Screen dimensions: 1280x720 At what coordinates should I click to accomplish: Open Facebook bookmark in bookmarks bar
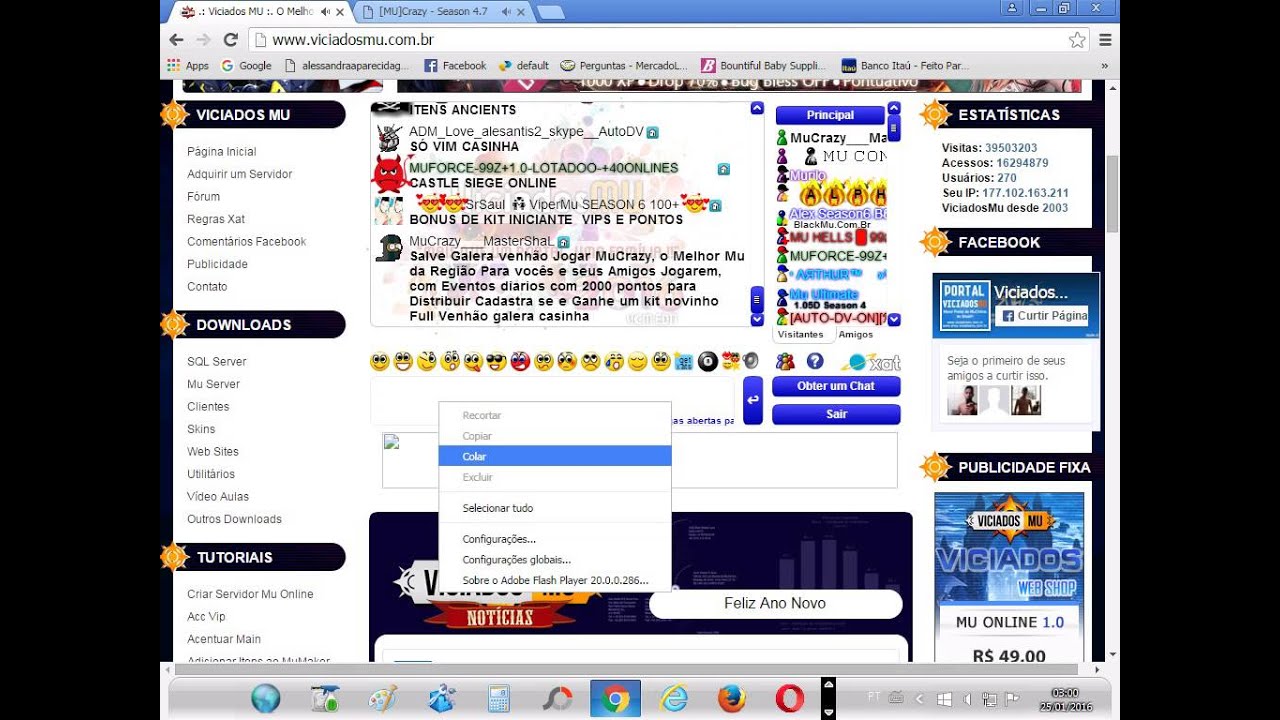(455, 66)
